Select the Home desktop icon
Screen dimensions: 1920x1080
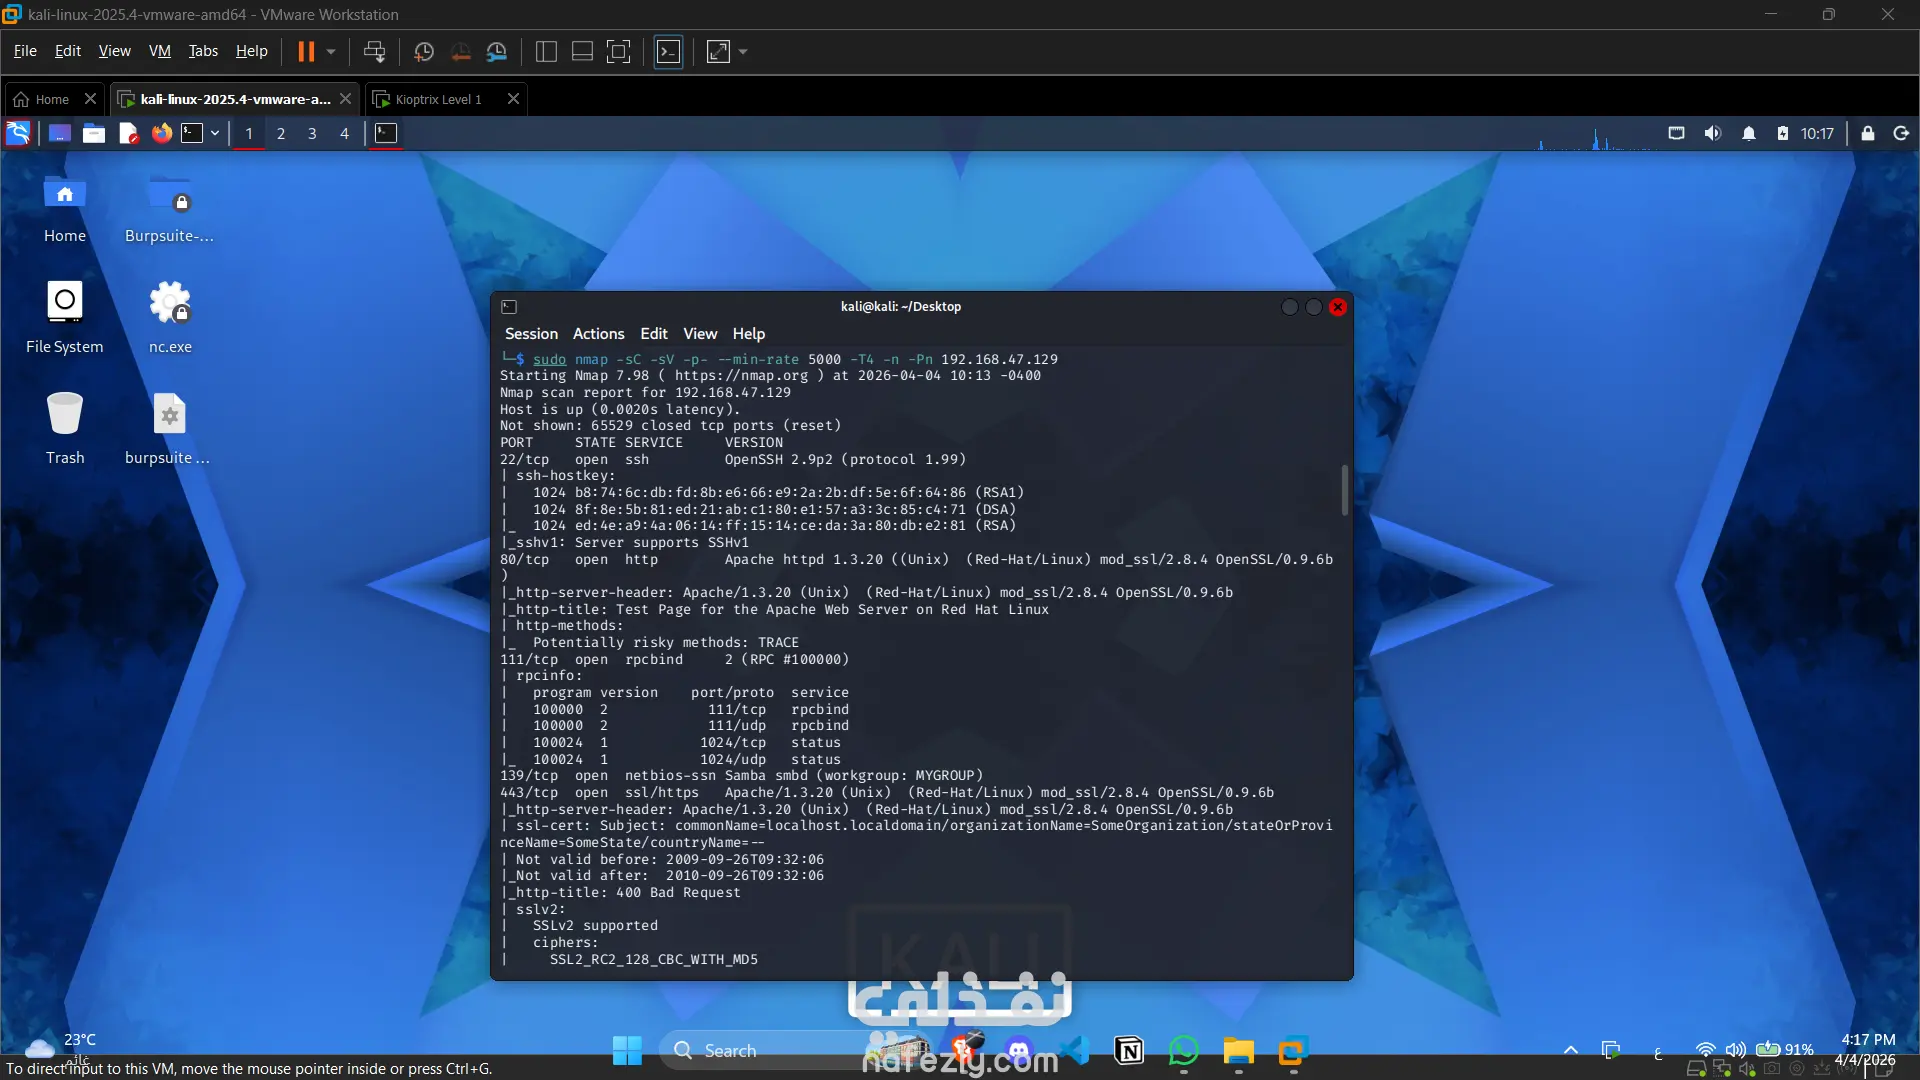click(65, 209)
